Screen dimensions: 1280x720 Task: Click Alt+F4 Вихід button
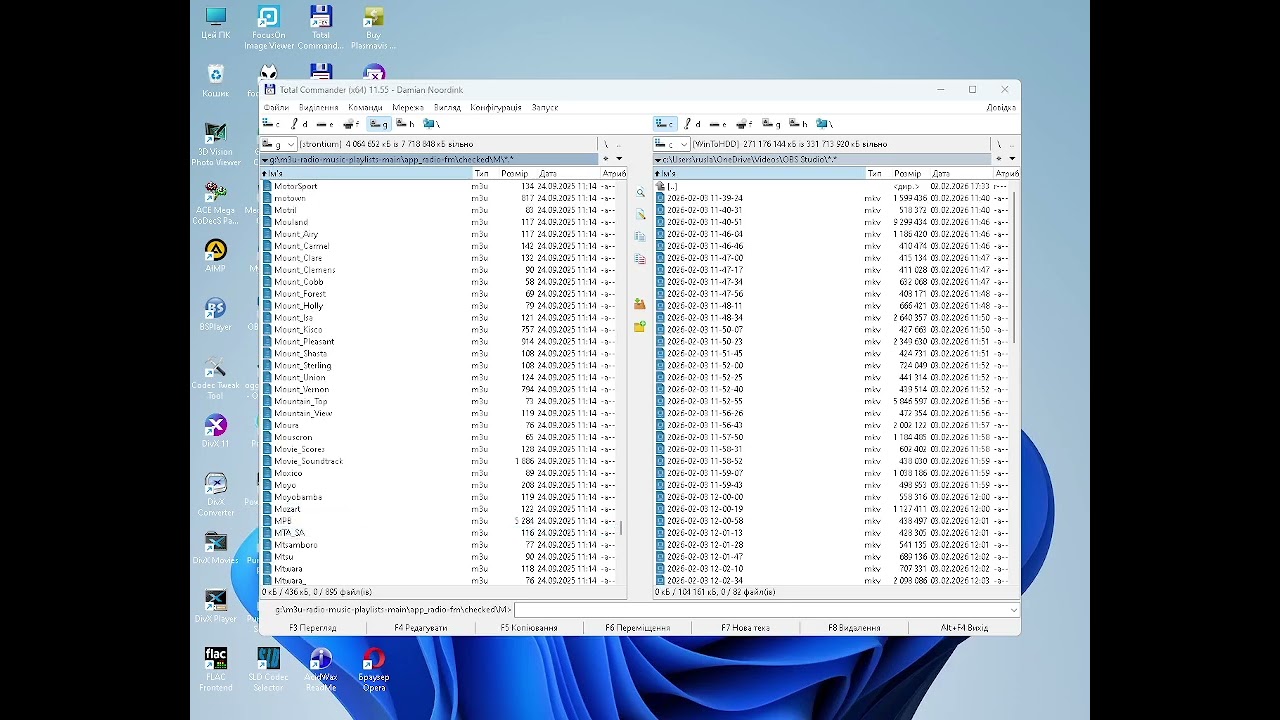tap(964, 628)
